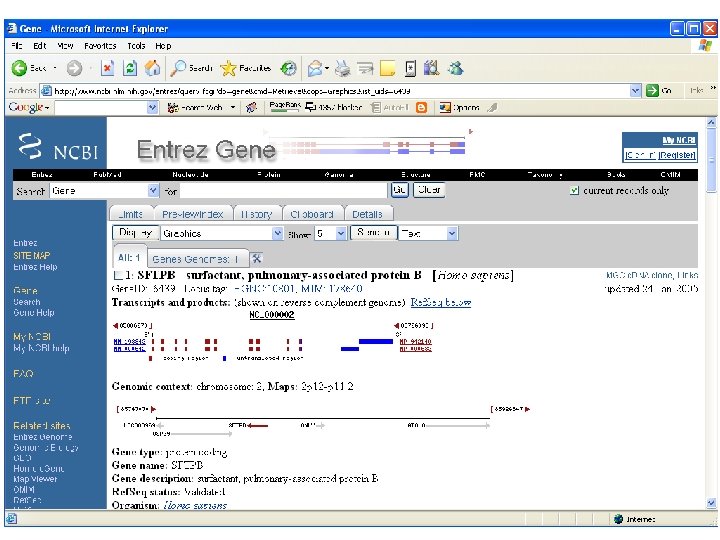
Task: Switch to the Details tab
Action: (x=367, y=214)
